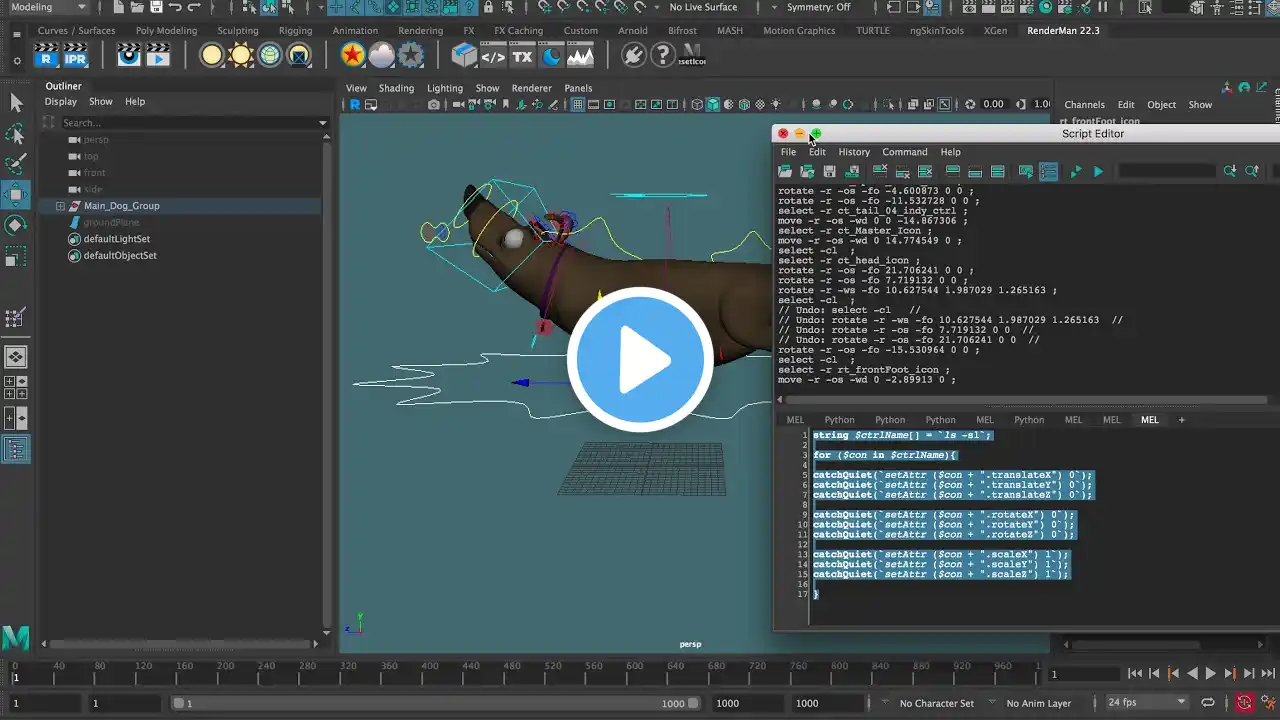Toggle the playback loop button
This screenshot has height=720, width=1280.
1208,703
